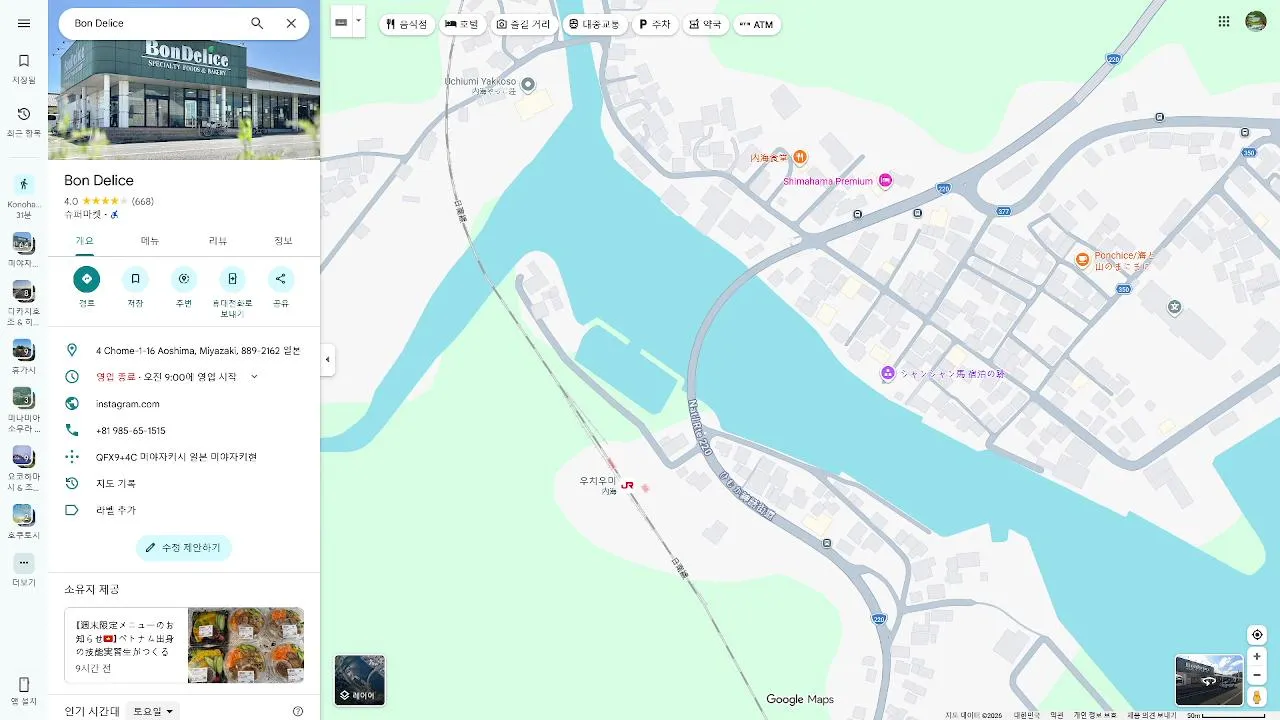Switch to Overview (개요) tab
The height and width of the screenshot is (720, 1280).
pos(84,241)
